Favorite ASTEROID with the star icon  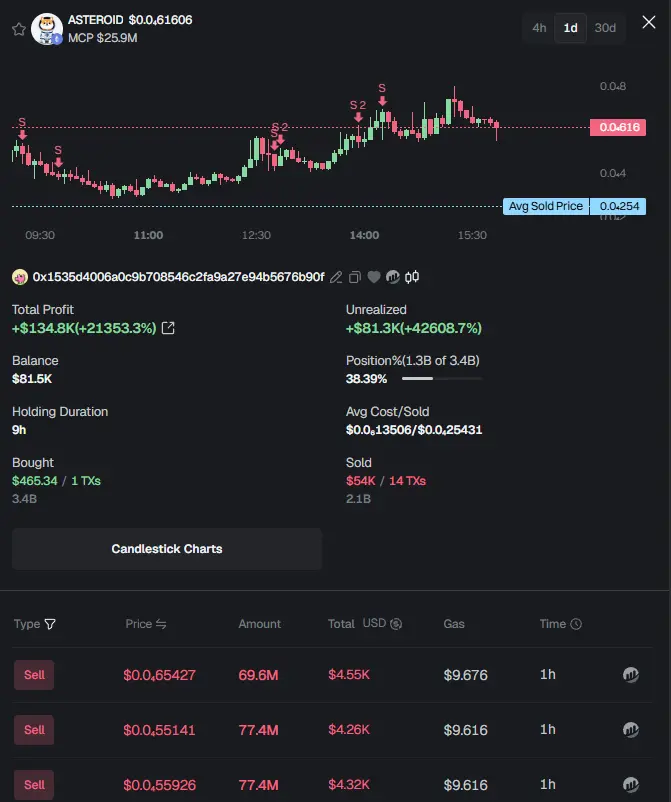[x=19, y=29]
